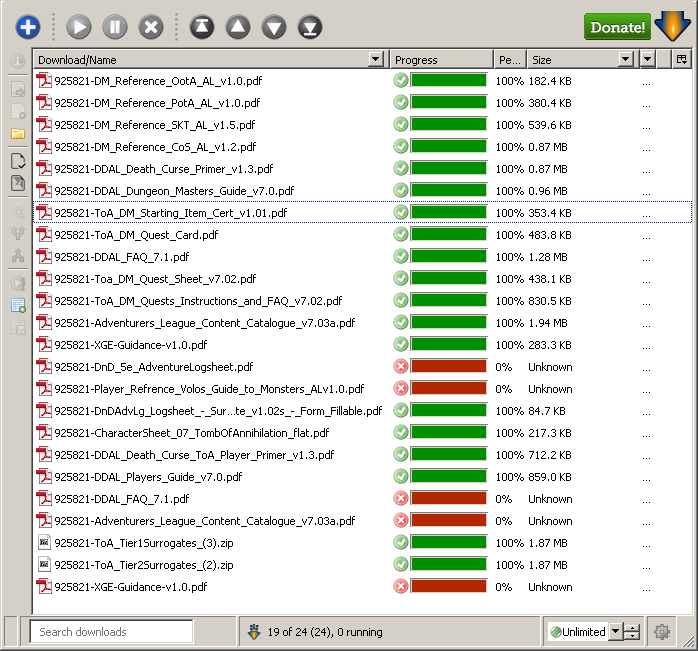Move selection to top with toolbar arrow

coord(202,27)
